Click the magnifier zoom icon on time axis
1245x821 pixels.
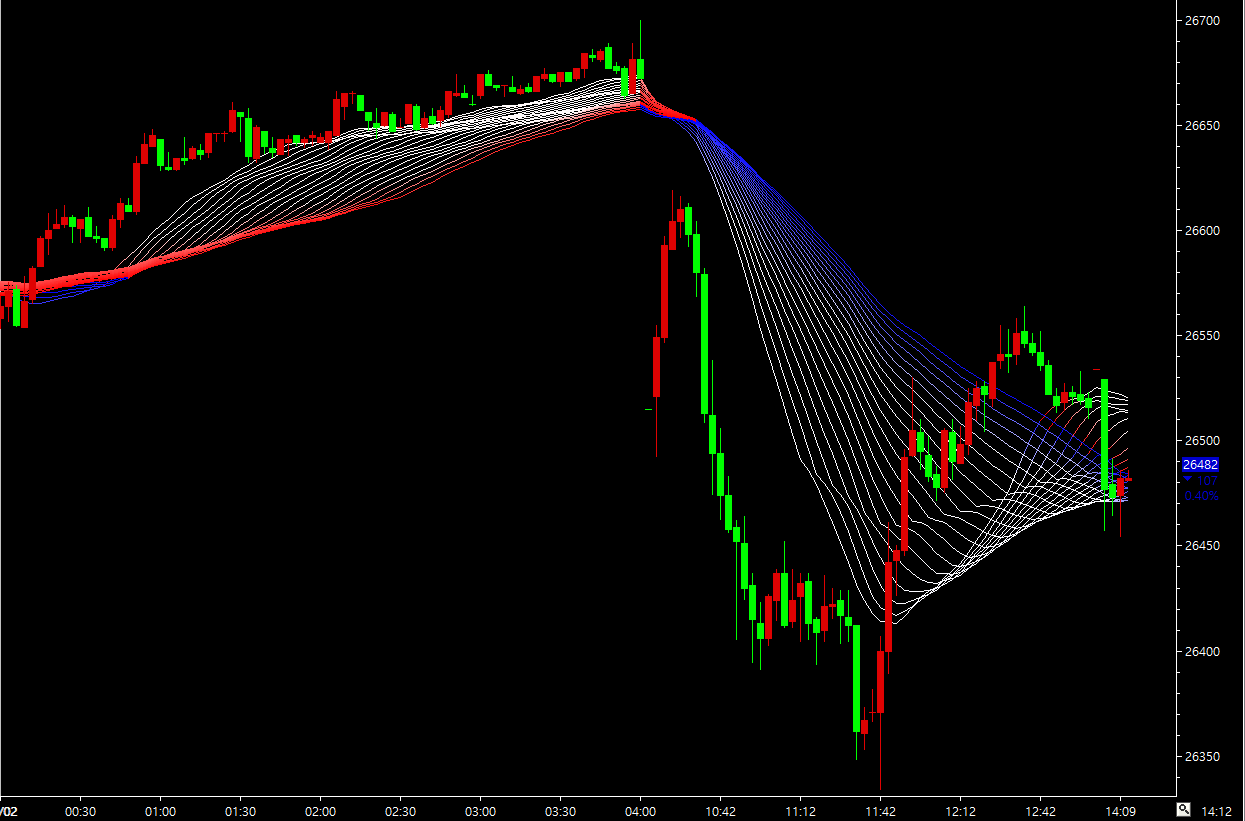coord(1183,809)
